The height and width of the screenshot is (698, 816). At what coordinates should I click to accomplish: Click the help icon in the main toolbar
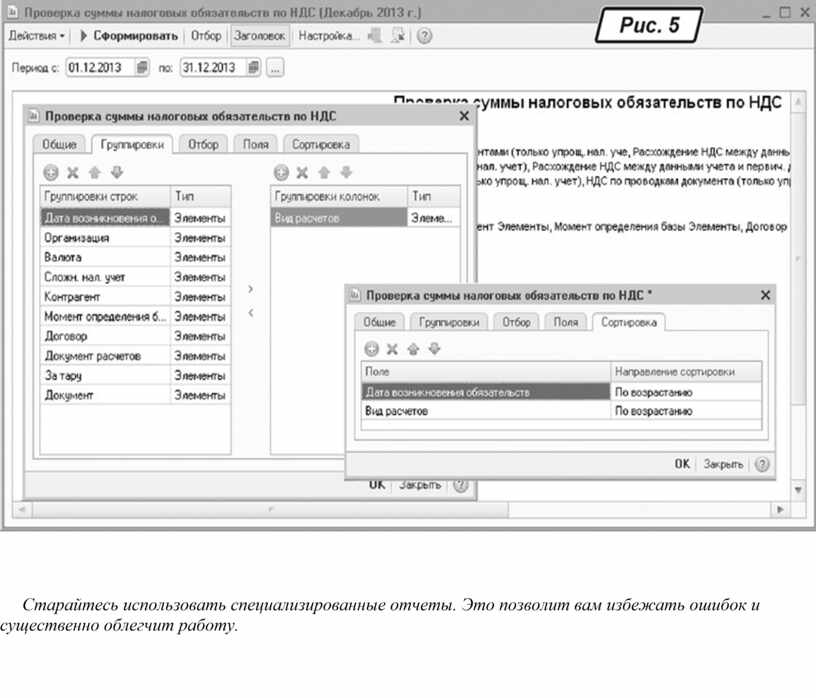pos(424,36)
